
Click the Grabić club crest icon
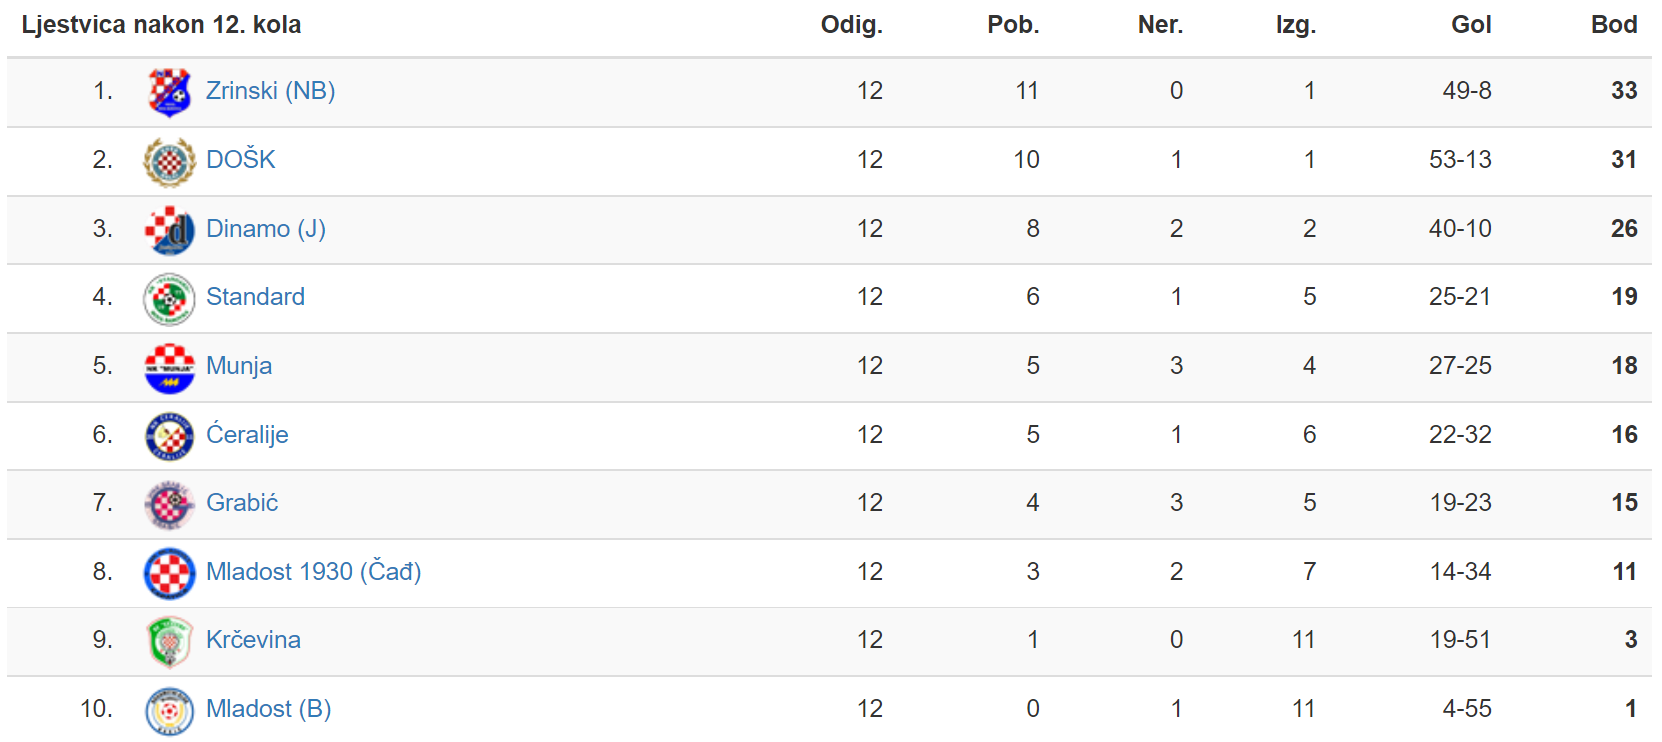(x=169, y=504)
